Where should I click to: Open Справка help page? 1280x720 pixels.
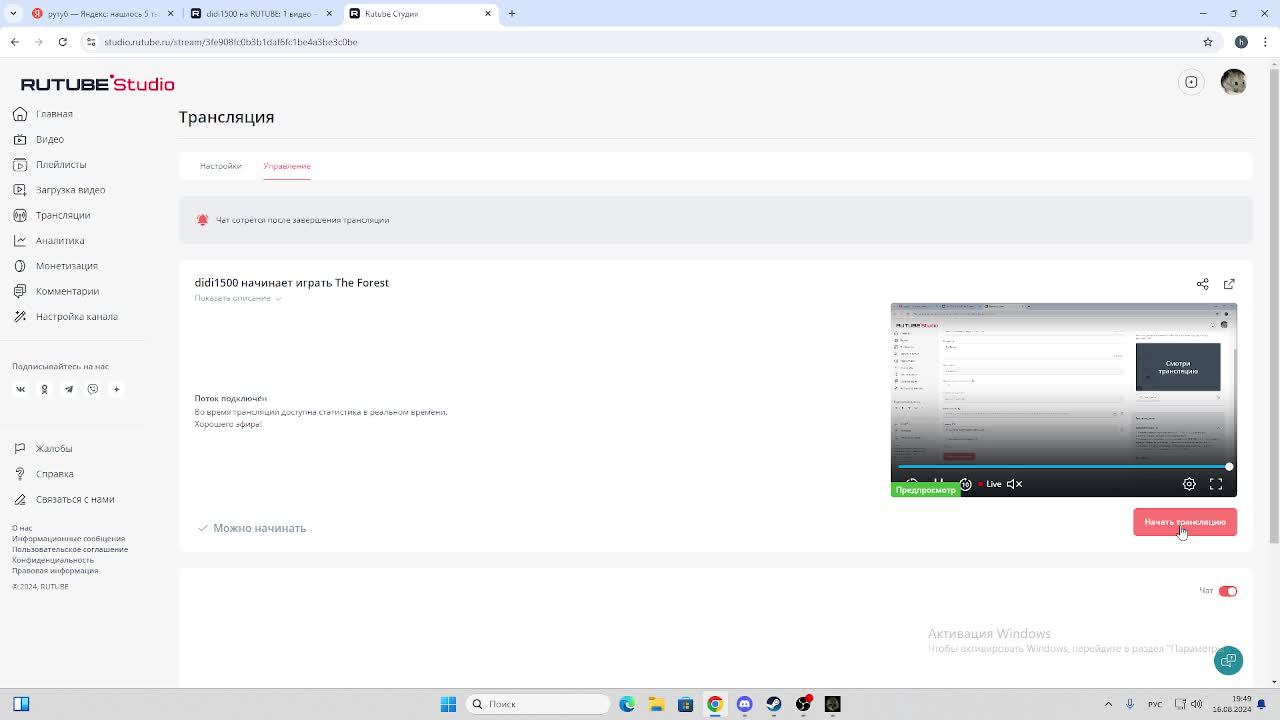pyautogui.click(x=43, y=474)
